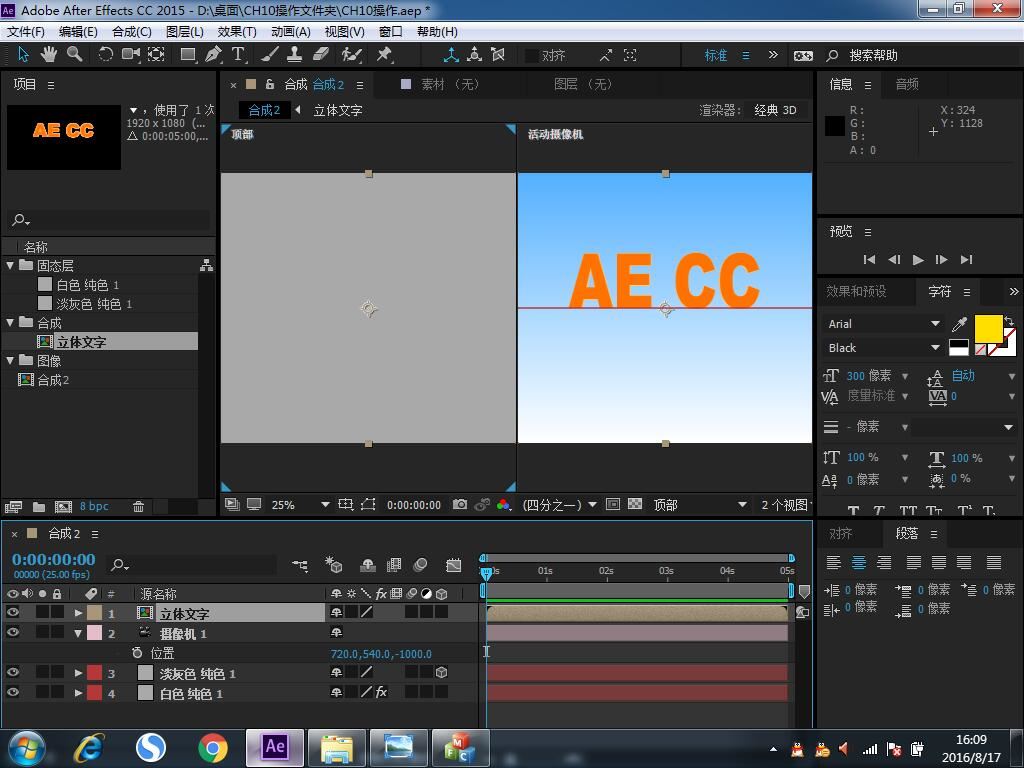
Task: Open the (四分之一) resolution dropdown
Action: 560,505
